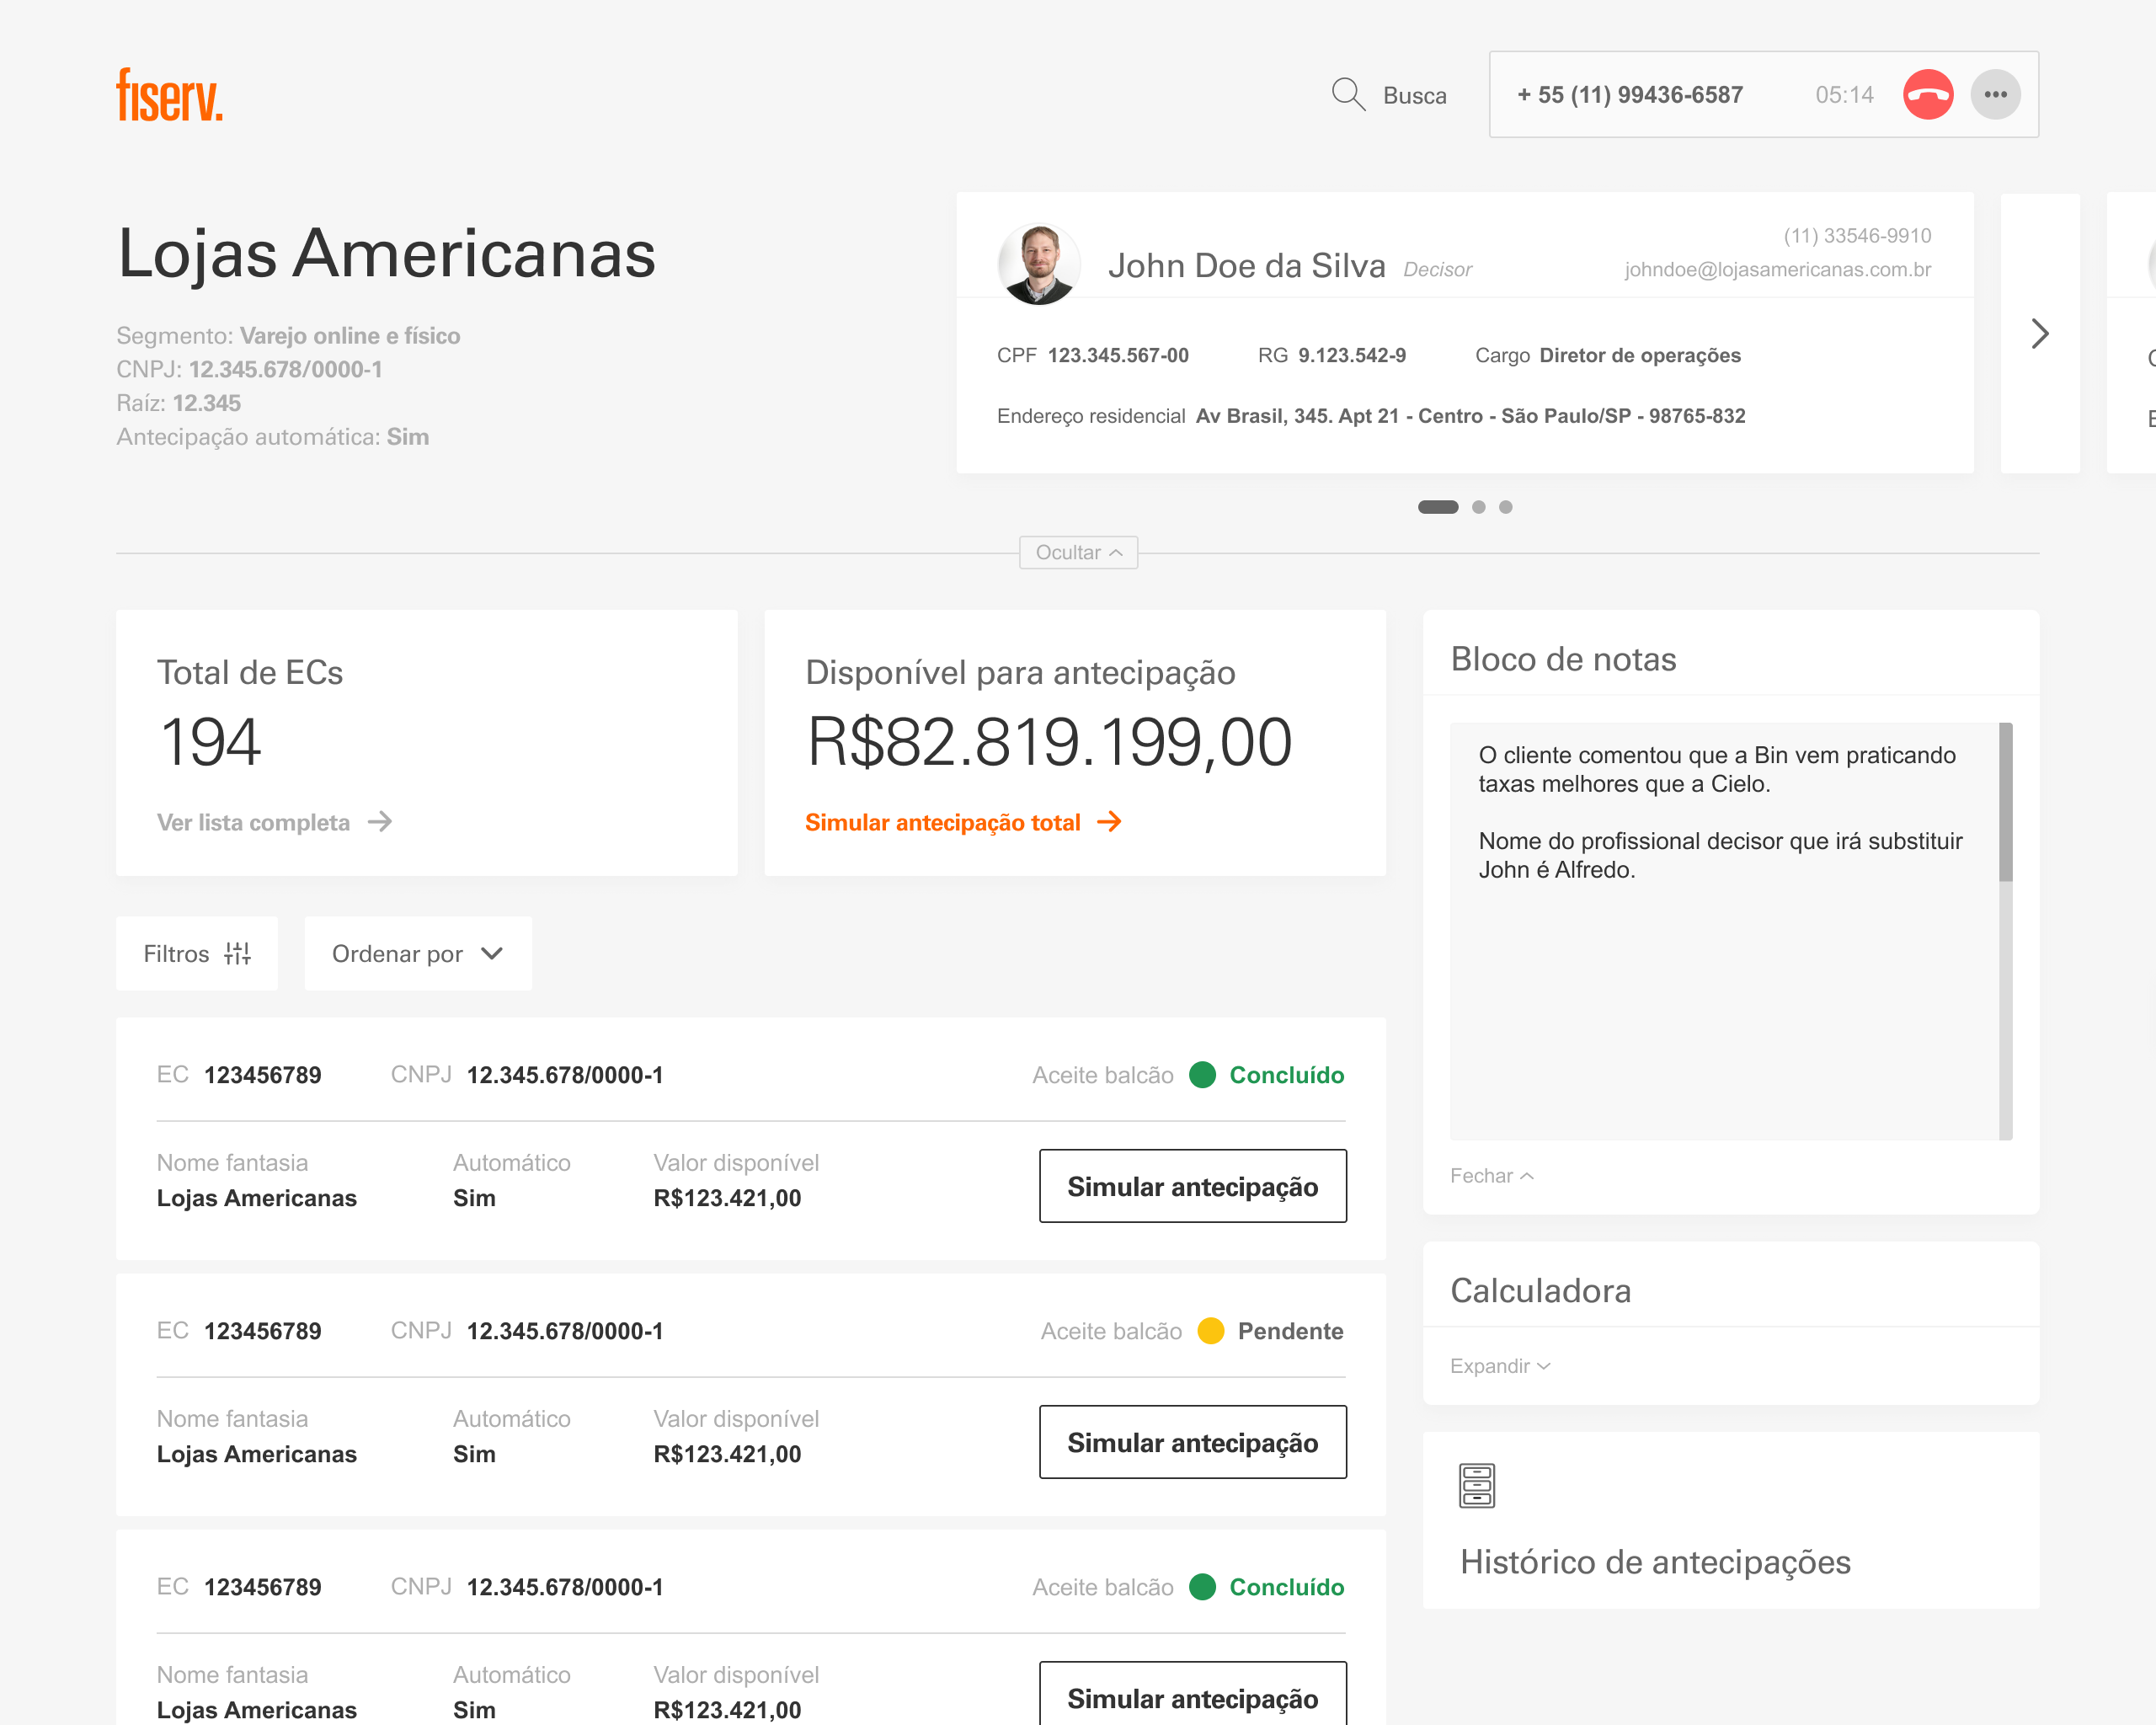
Task: Open the Filtros filter button
Action: coord(197,953)
